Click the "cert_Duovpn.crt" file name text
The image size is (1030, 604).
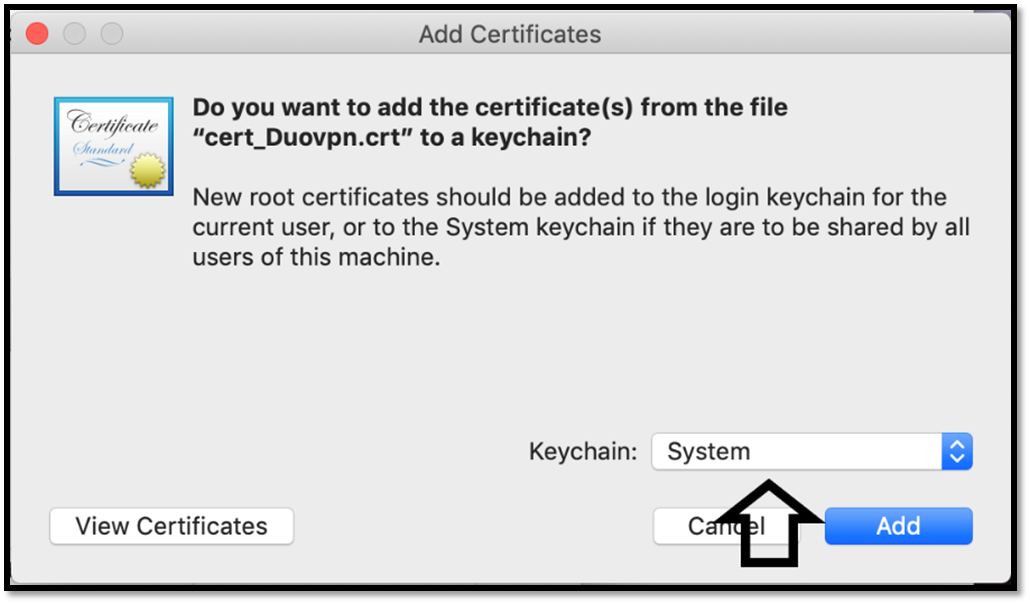click(303, 137)
